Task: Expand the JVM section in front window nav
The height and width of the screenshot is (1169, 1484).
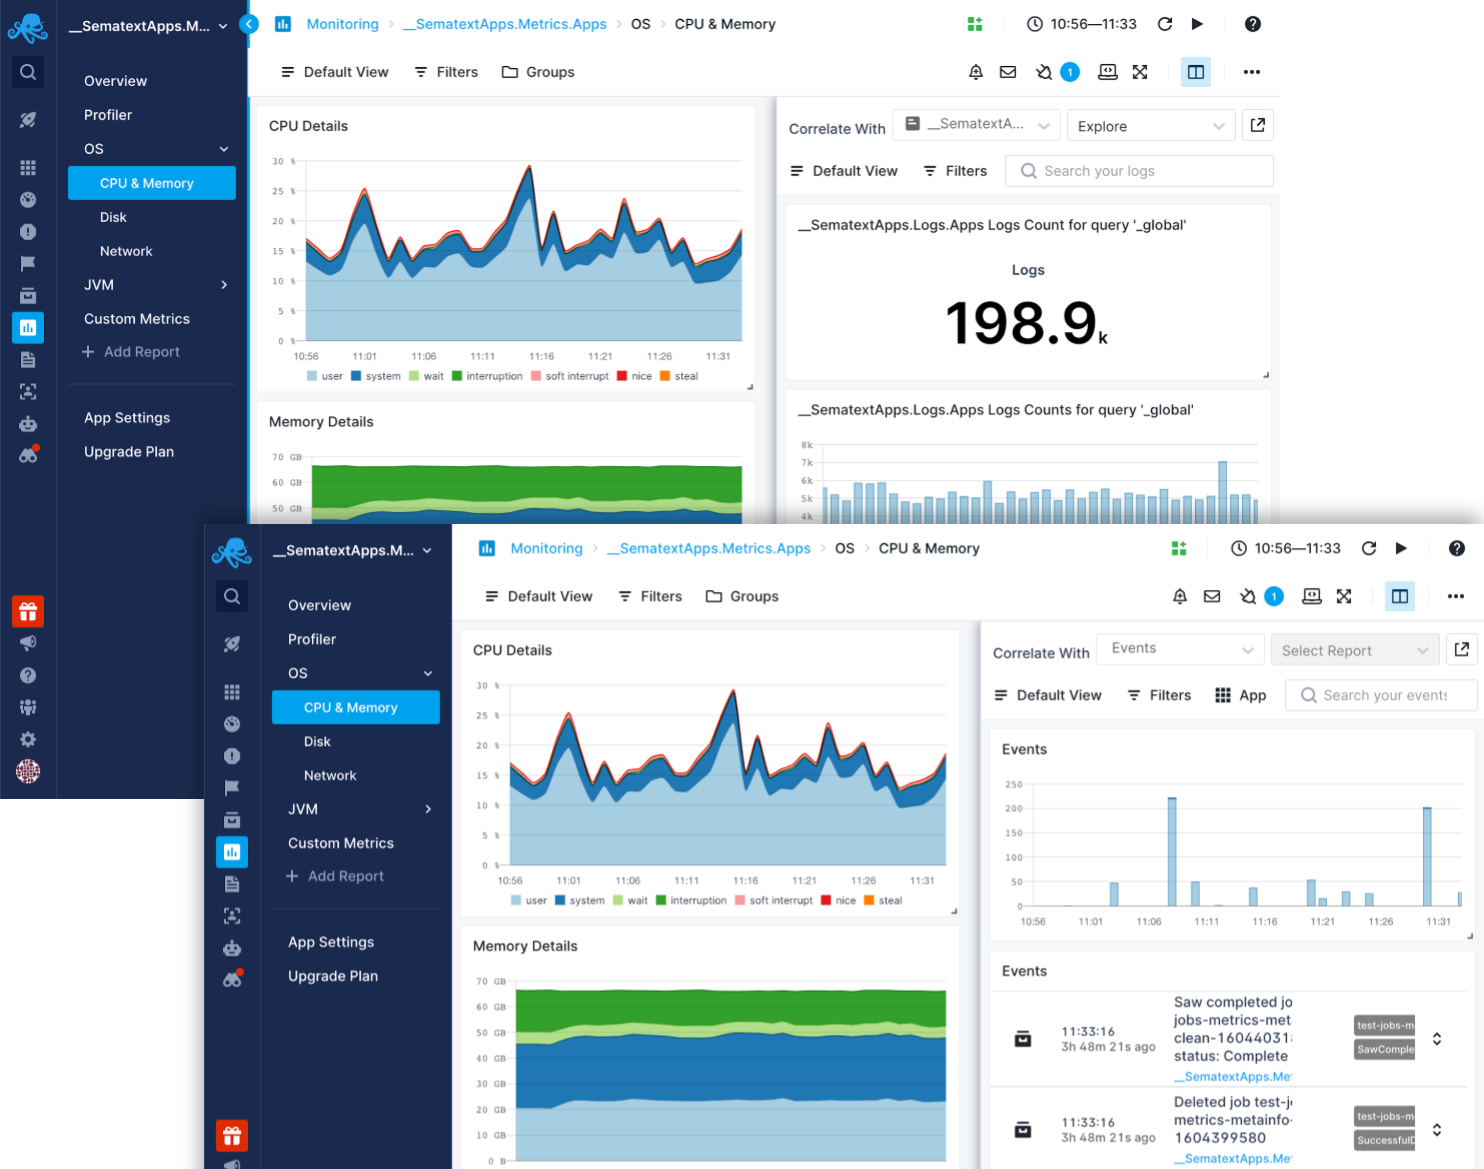Action: pyautogui.click(x=428, y=809)
